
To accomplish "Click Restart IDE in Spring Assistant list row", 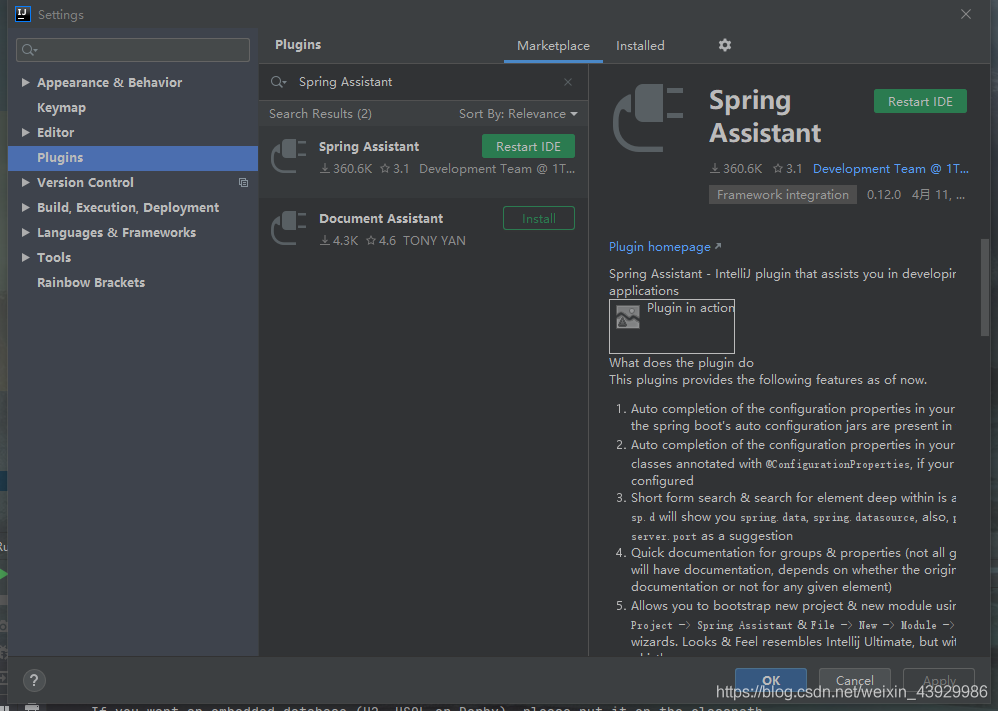I will click(x=528, y=146).
